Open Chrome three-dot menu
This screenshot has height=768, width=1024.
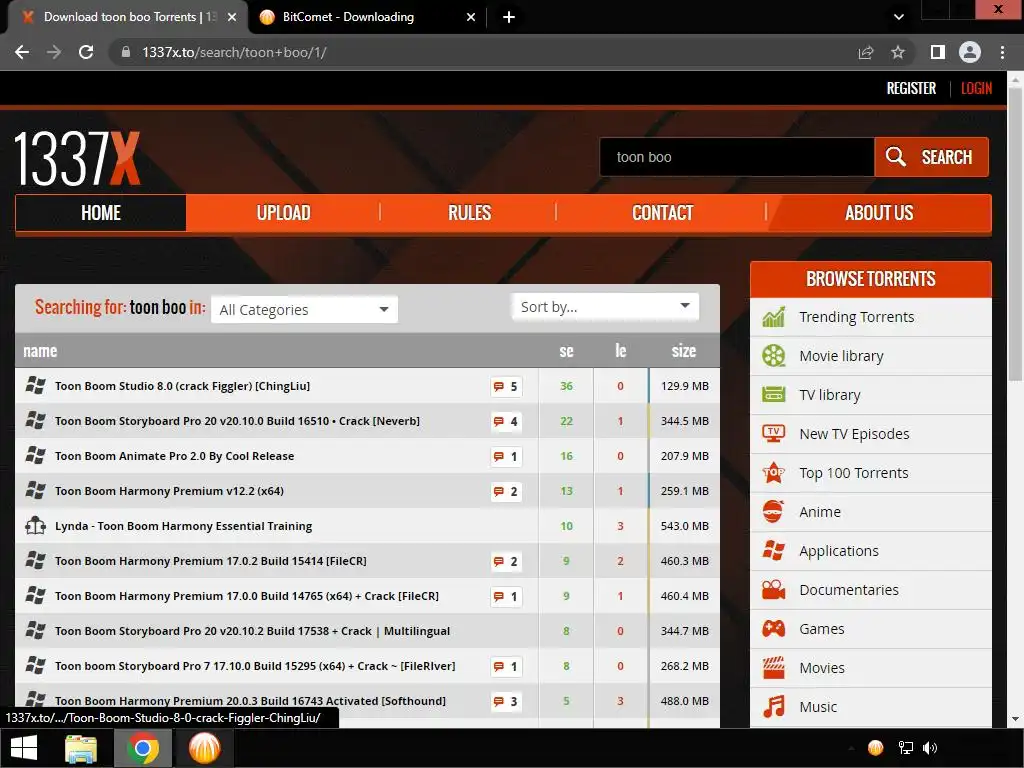(1002, 52)
